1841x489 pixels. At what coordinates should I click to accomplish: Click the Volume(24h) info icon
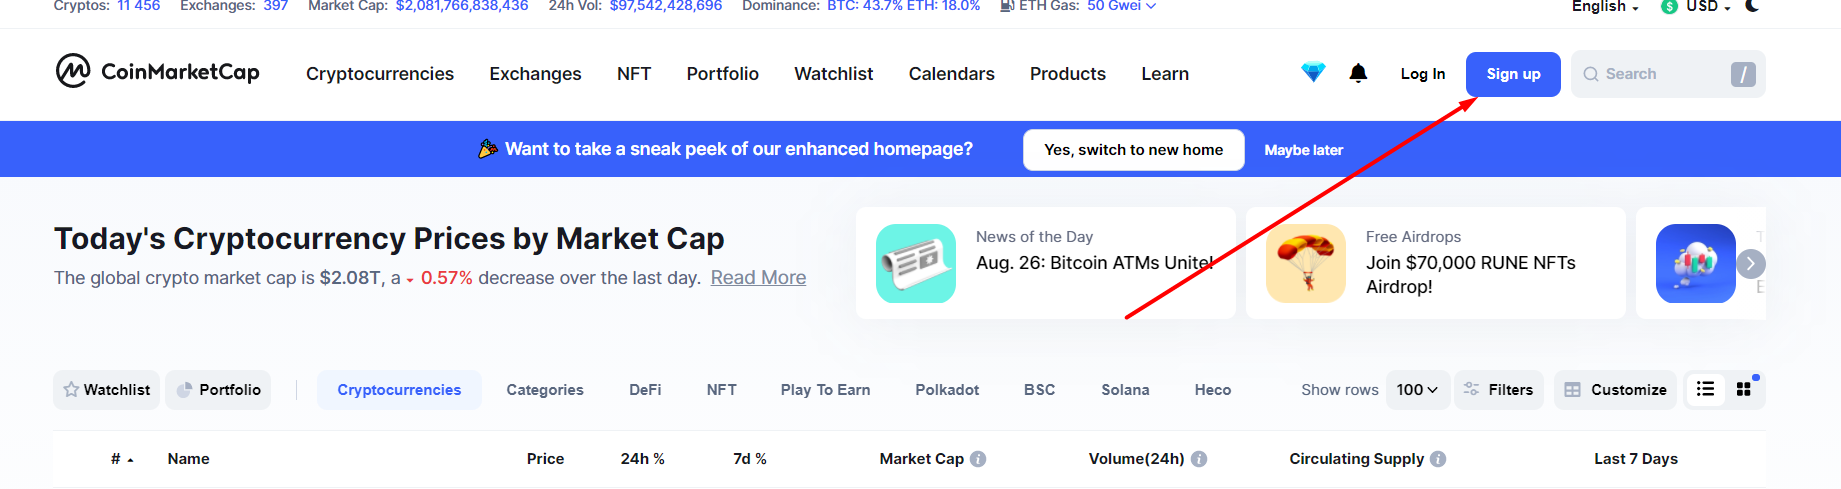point(1199,459)
